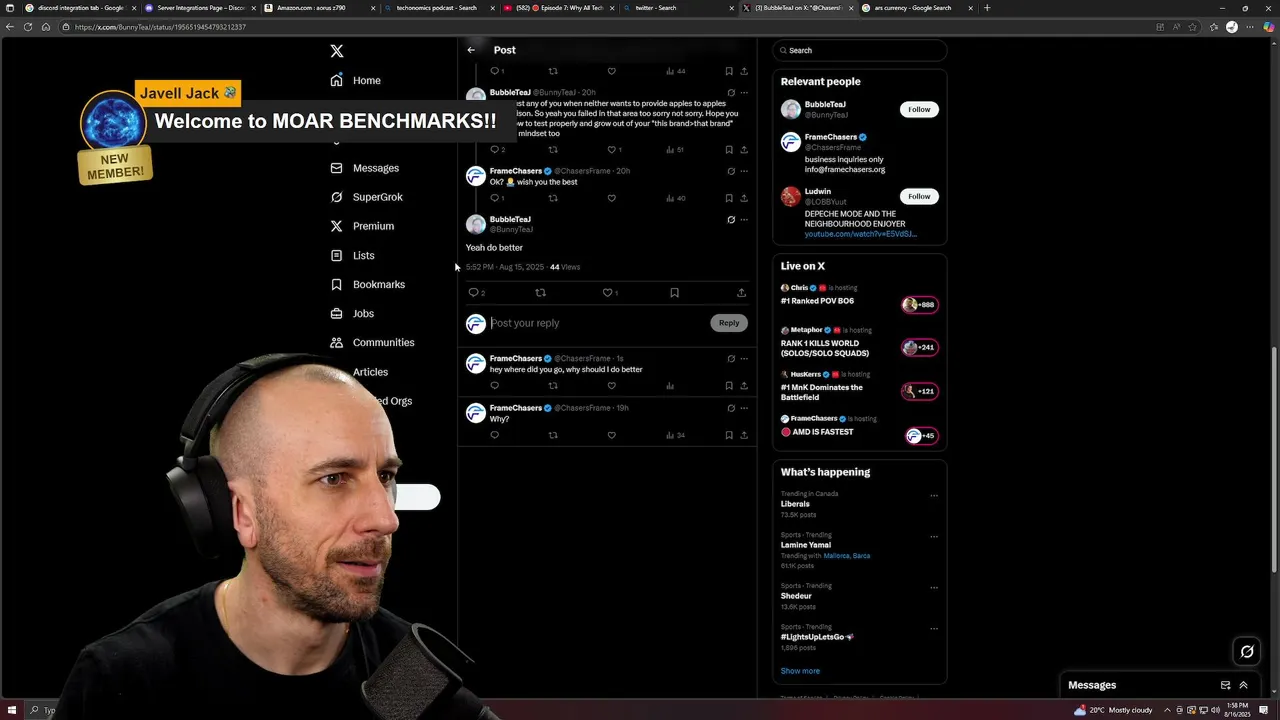Bookmark the 'hey where did you go' reply

pyautogui.click(x=729, y=385)
